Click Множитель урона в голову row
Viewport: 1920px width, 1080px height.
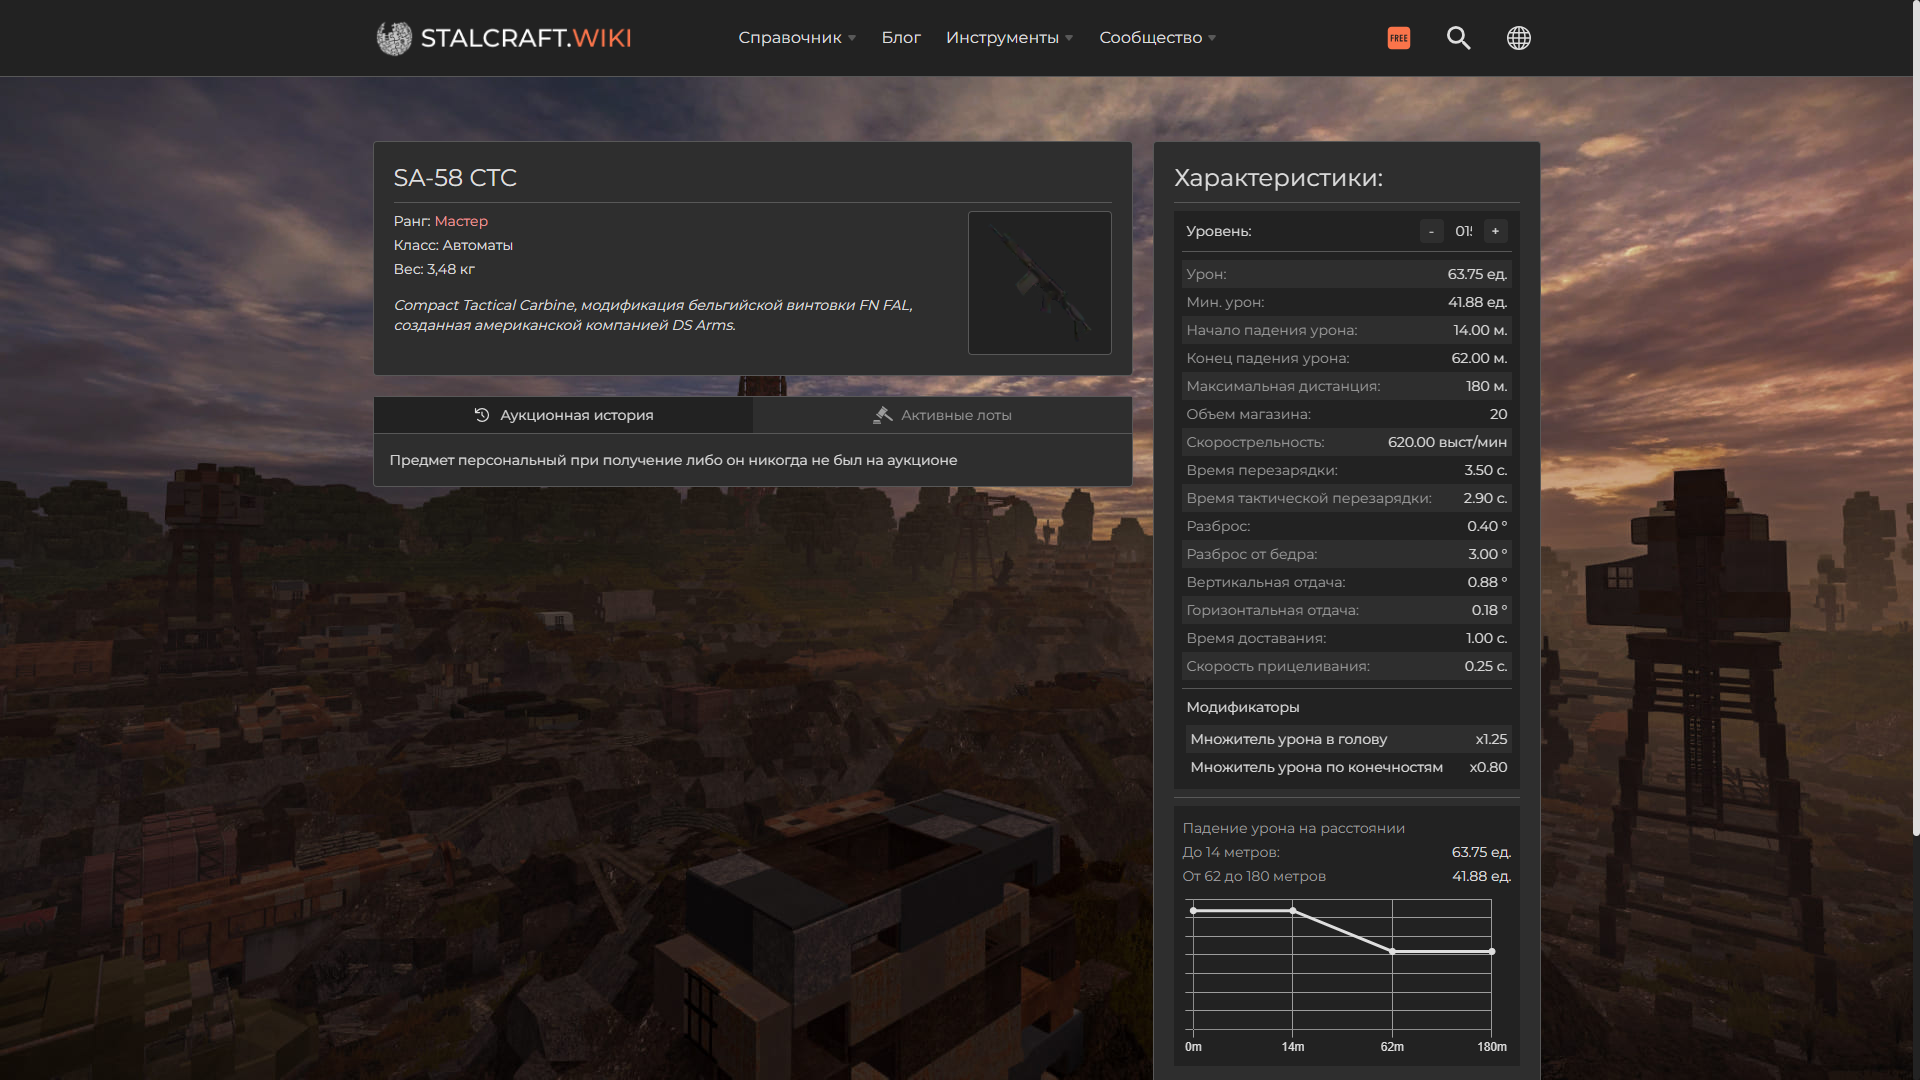pos(1349,739)
